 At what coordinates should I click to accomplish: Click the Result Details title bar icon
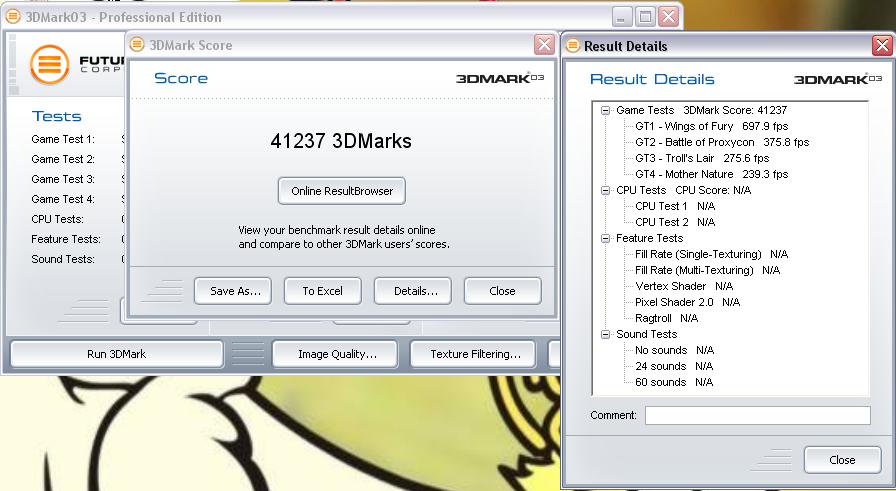(x=573, y=46)
